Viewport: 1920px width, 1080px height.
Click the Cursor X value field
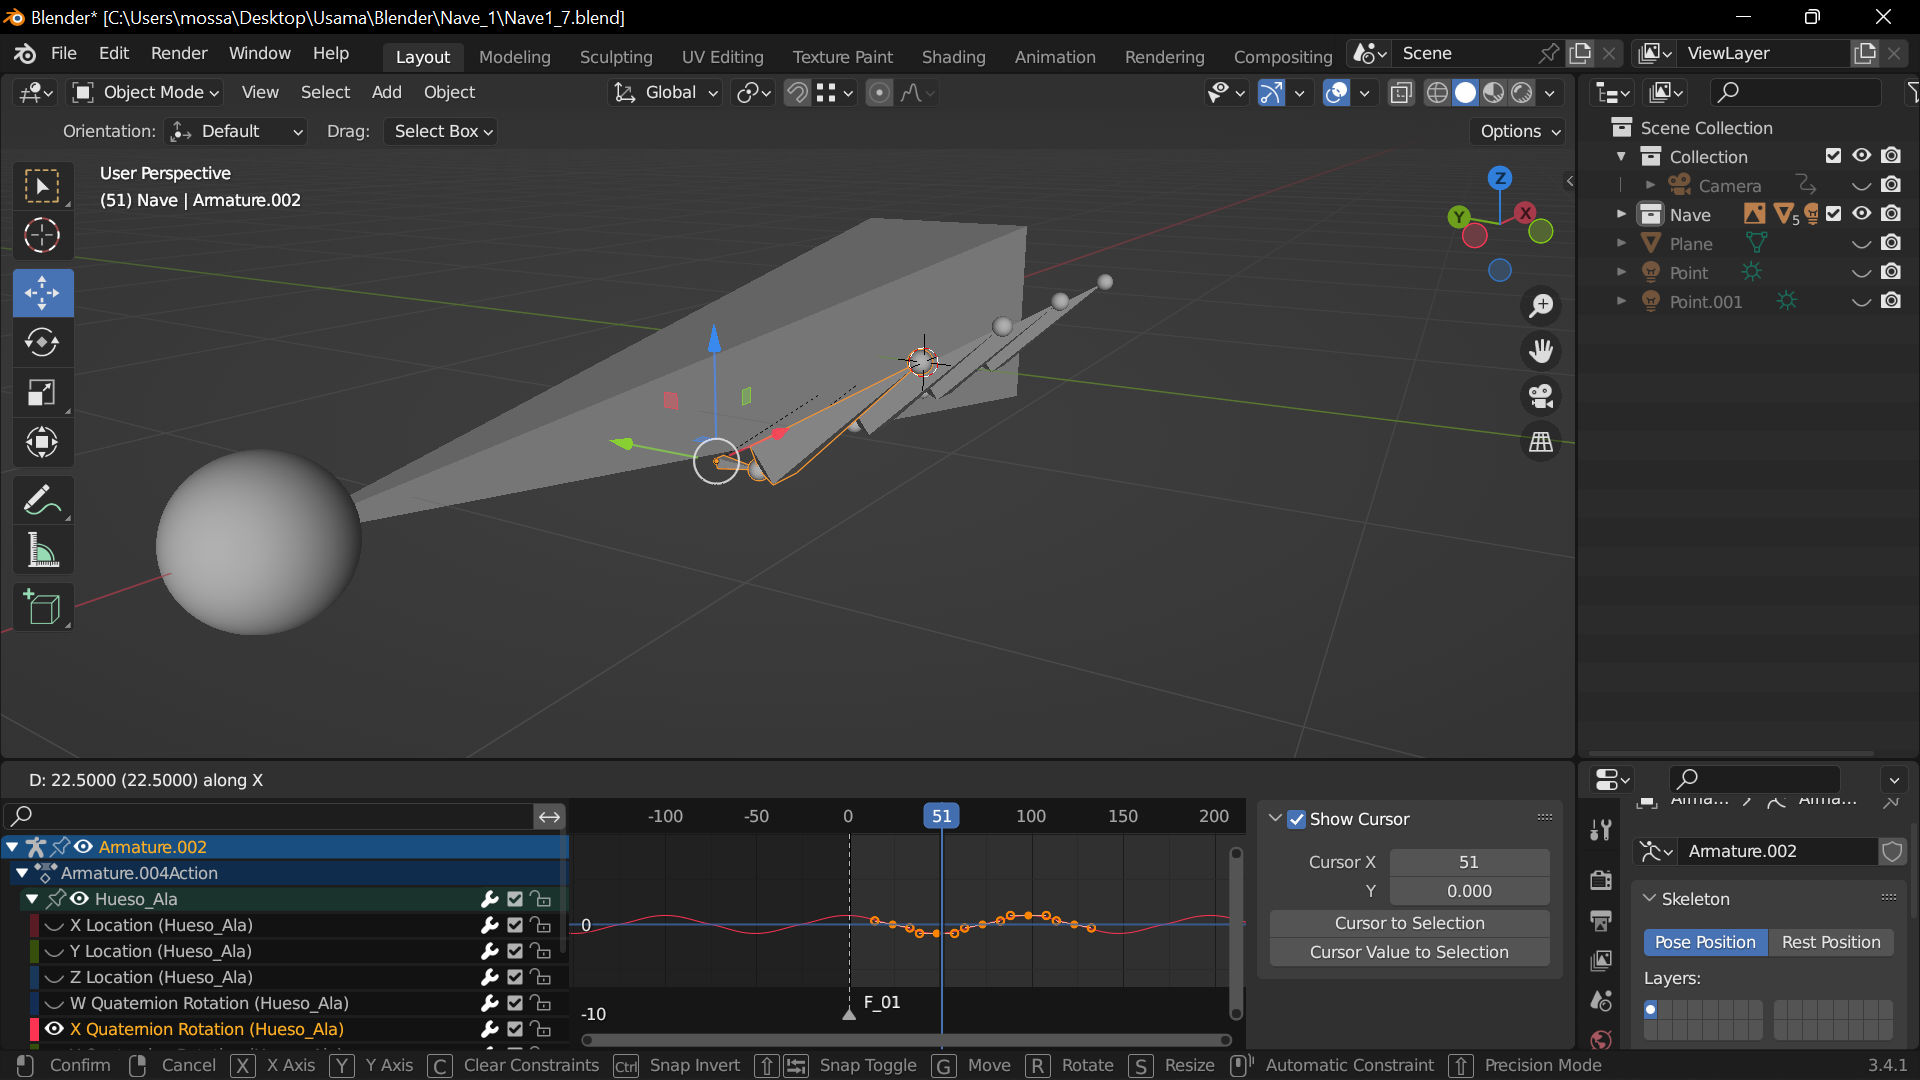1468,862
